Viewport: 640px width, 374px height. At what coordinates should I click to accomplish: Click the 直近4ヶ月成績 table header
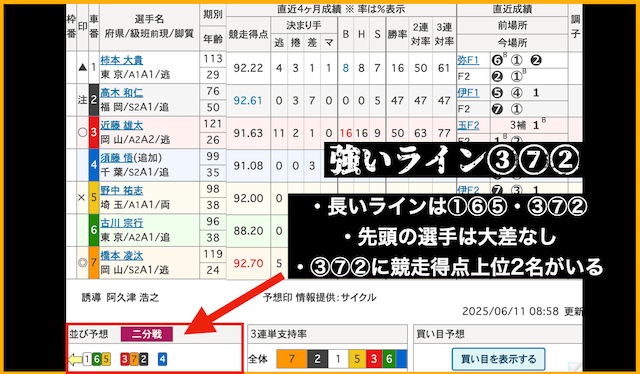click(x=341, y=9)
